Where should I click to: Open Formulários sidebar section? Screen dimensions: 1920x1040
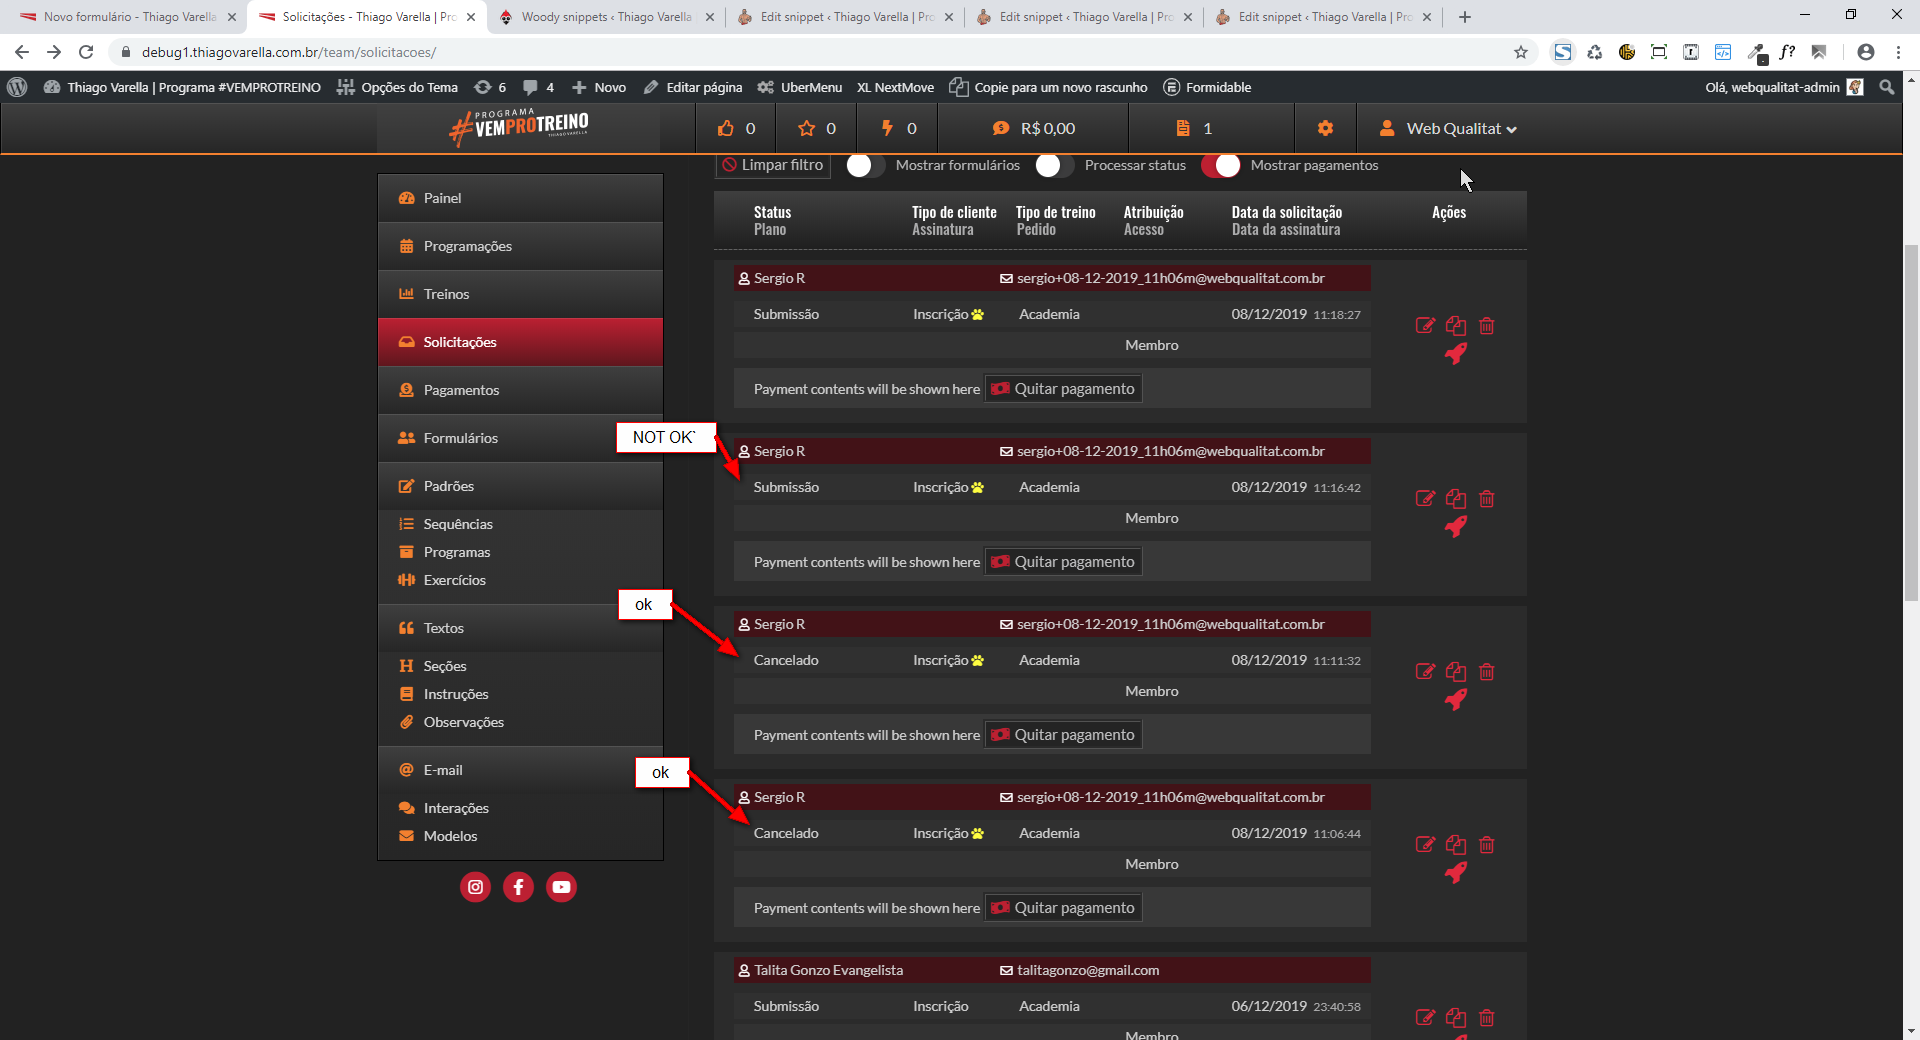520,438
